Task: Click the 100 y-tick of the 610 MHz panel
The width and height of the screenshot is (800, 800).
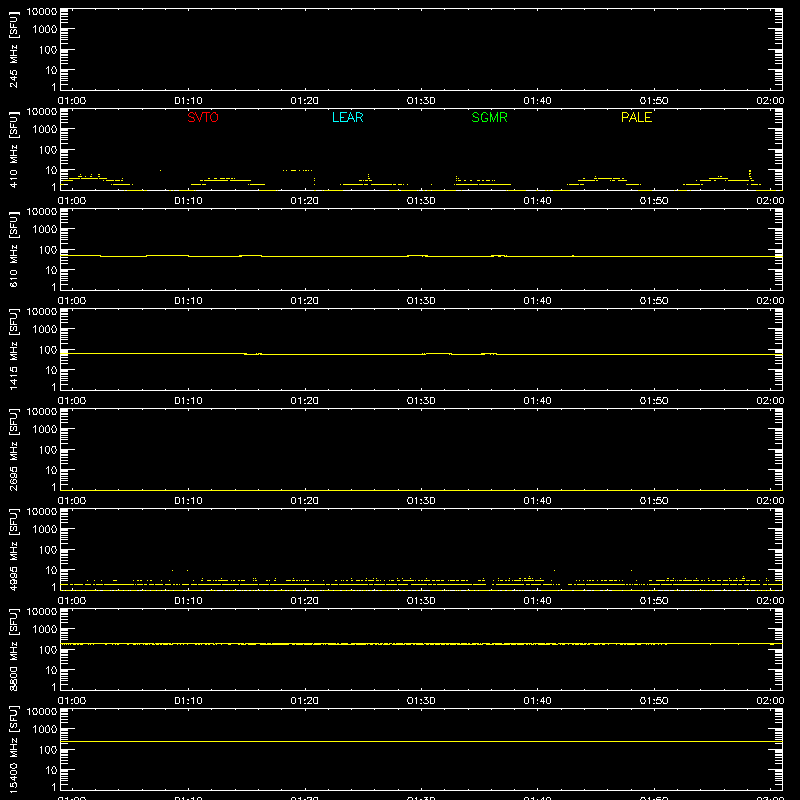Action: [x=48, y=250]
